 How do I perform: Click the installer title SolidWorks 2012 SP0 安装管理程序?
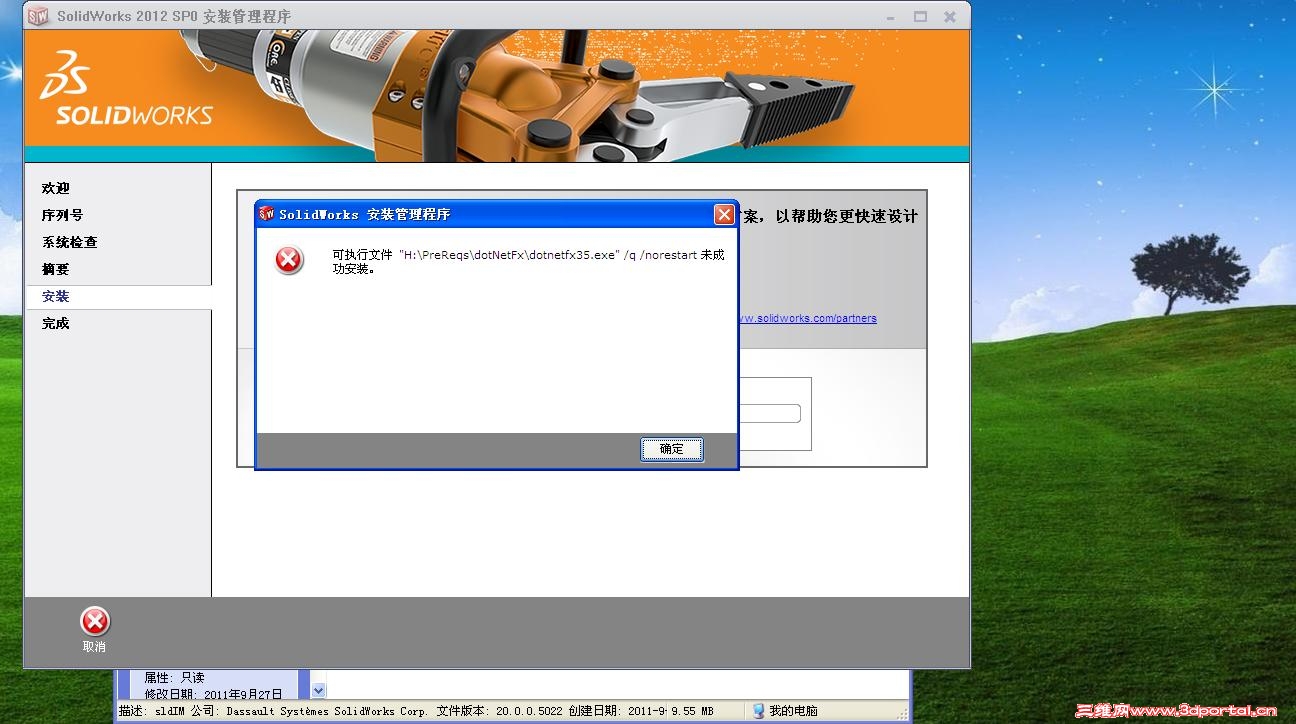[175, 16]
